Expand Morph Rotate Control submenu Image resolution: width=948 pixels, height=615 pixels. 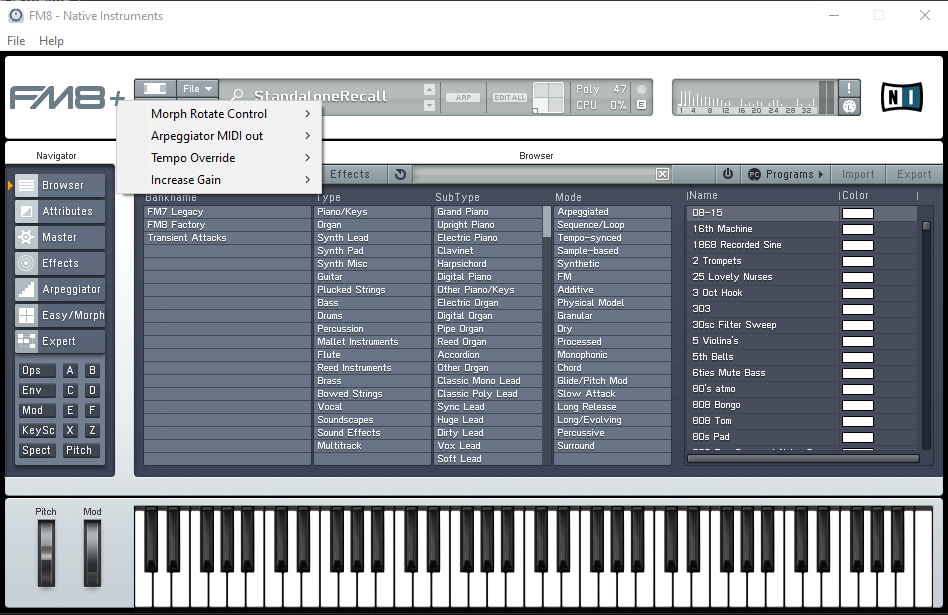click(219, 114)
